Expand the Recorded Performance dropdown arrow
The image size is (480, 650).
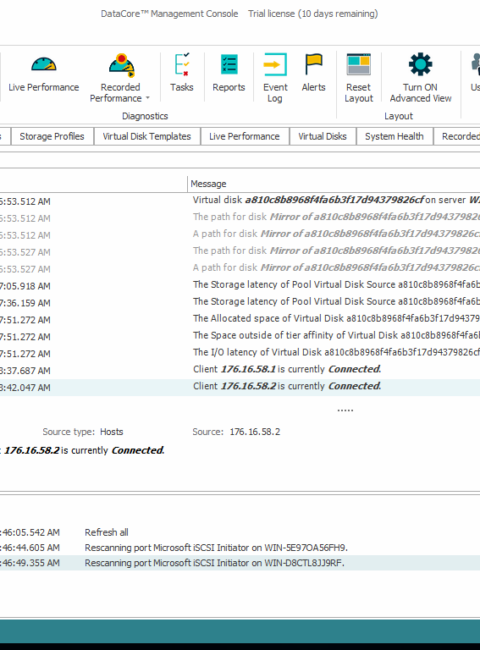(148, 98)
